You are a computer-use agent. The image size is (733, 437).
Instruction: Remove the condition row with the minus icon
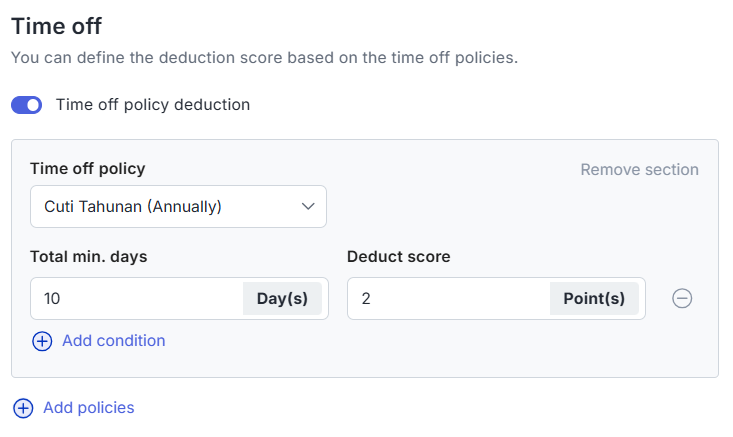pyautogui.click(x=682, y=298)
